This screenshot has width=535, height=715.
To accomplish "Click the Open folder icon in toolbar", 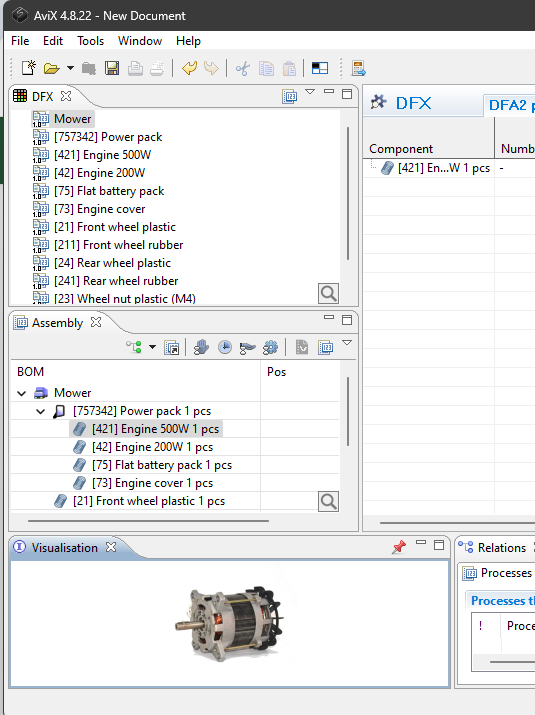I will [52, 68].
